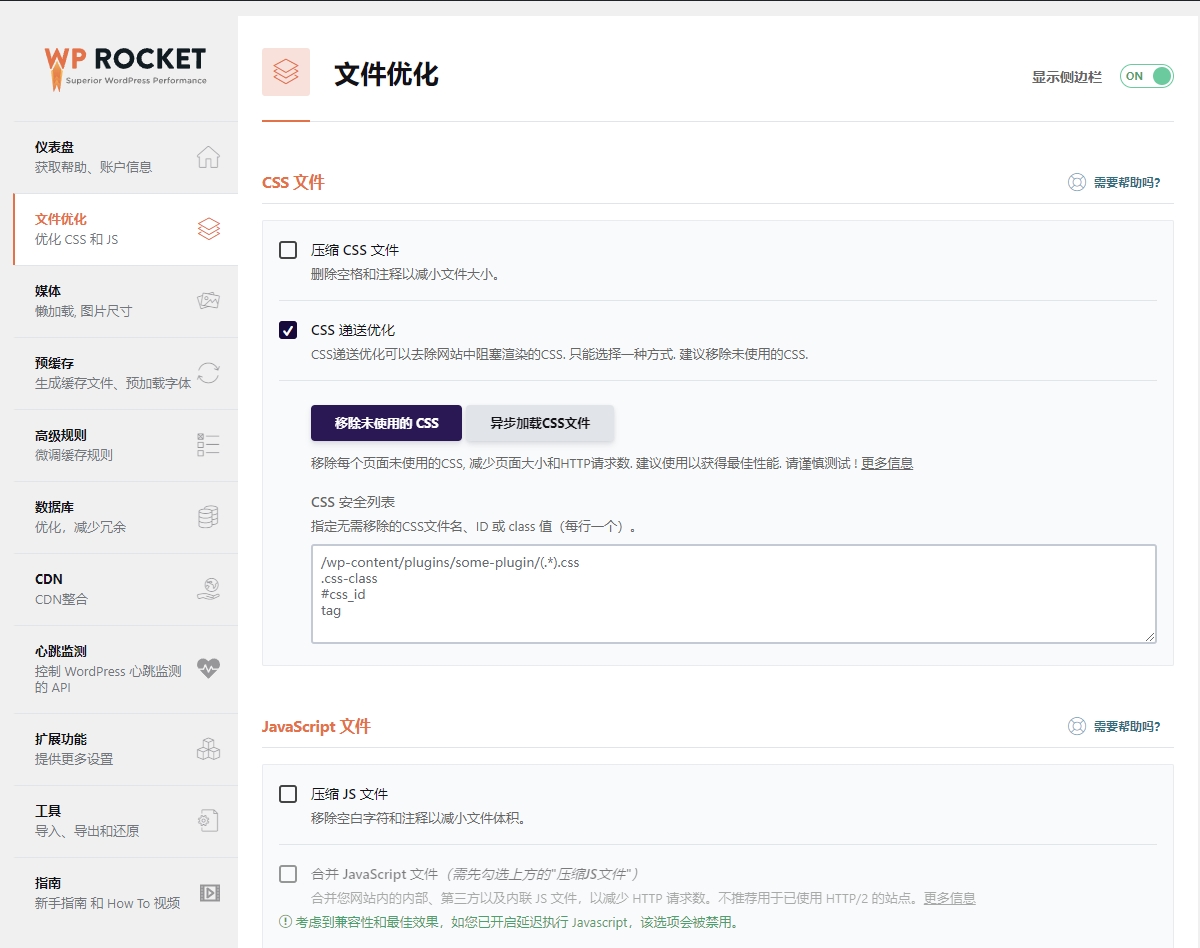Click inside the CSS 安全列表 text area
Screen dimensions: 1200x948
734,594
